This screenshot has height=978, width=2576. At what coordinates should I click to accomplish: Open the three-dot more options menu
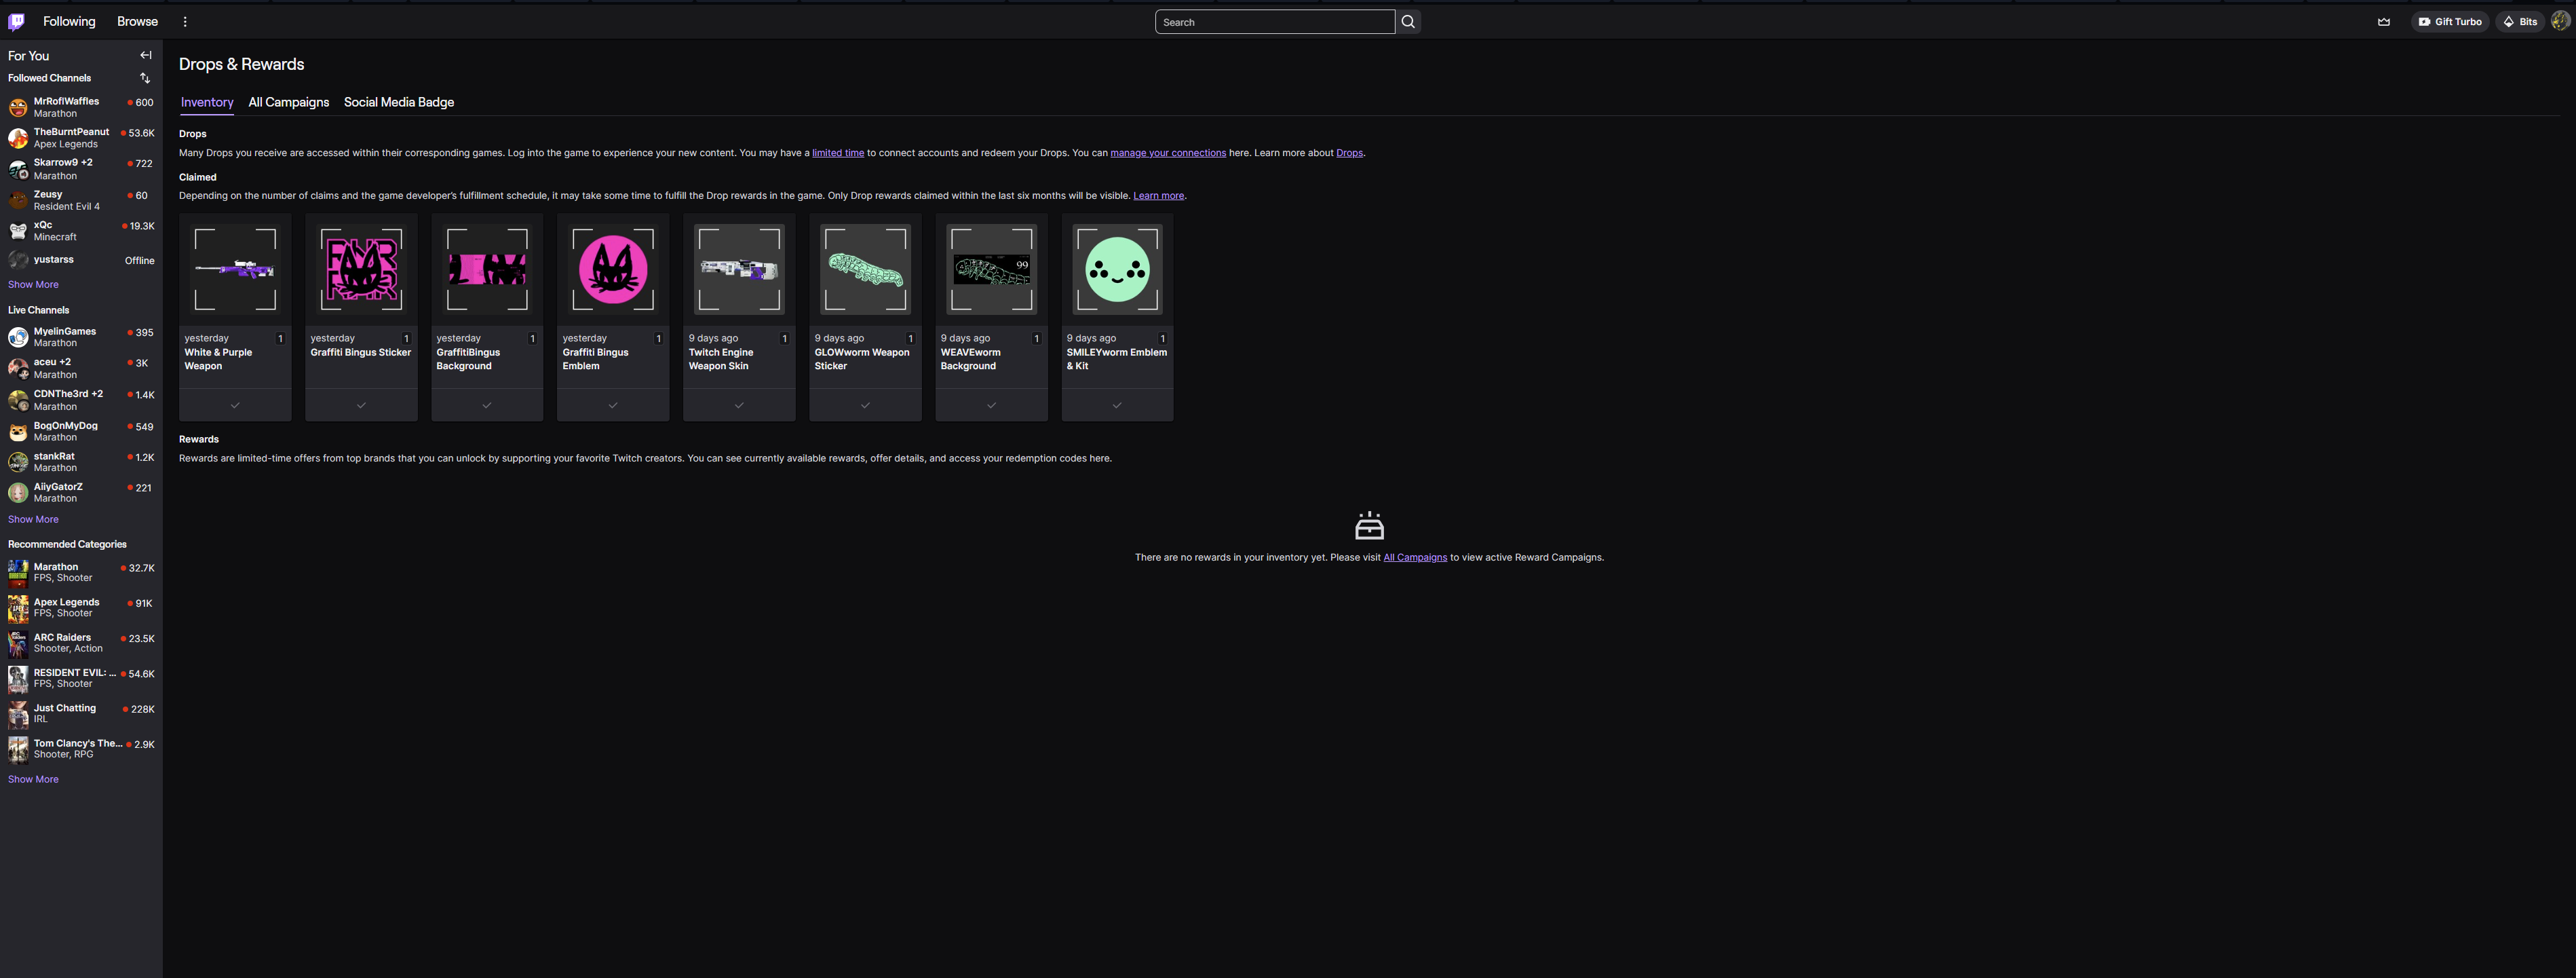click(185, 21)
